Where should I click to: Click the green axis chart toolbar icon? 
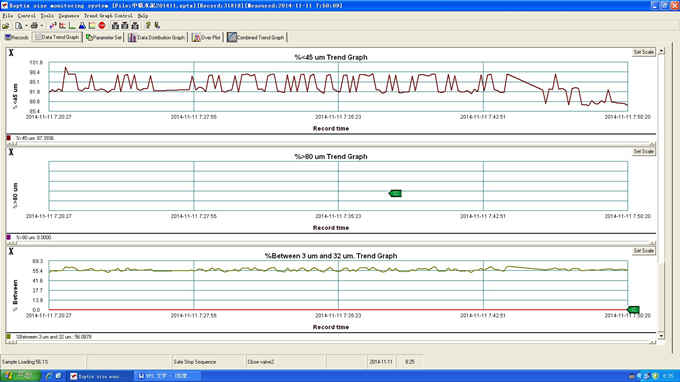coord(72,26)
